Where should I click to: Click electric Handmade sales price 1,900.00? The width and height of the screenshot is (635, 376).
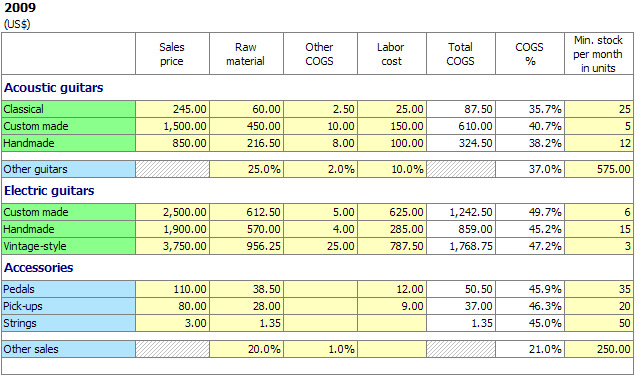(173, 229)
